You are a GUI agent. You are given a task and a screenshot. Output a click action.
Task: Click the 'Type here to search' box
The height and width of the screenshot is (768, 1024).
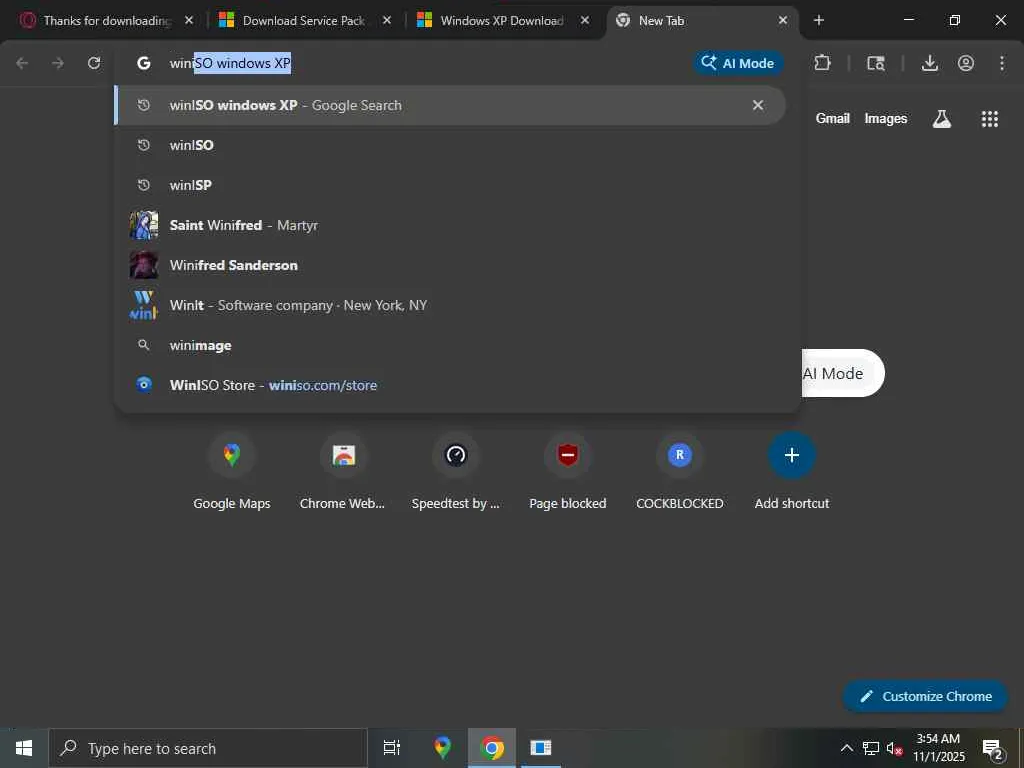(208, 748)
